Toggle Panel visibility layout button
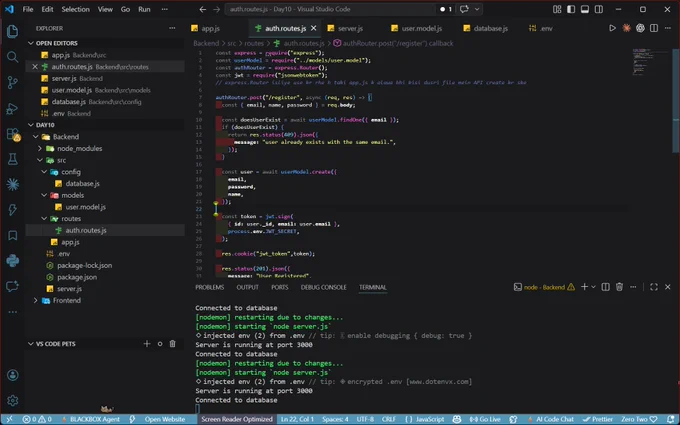Screen dimensions: 680x425 pos(585,9)
